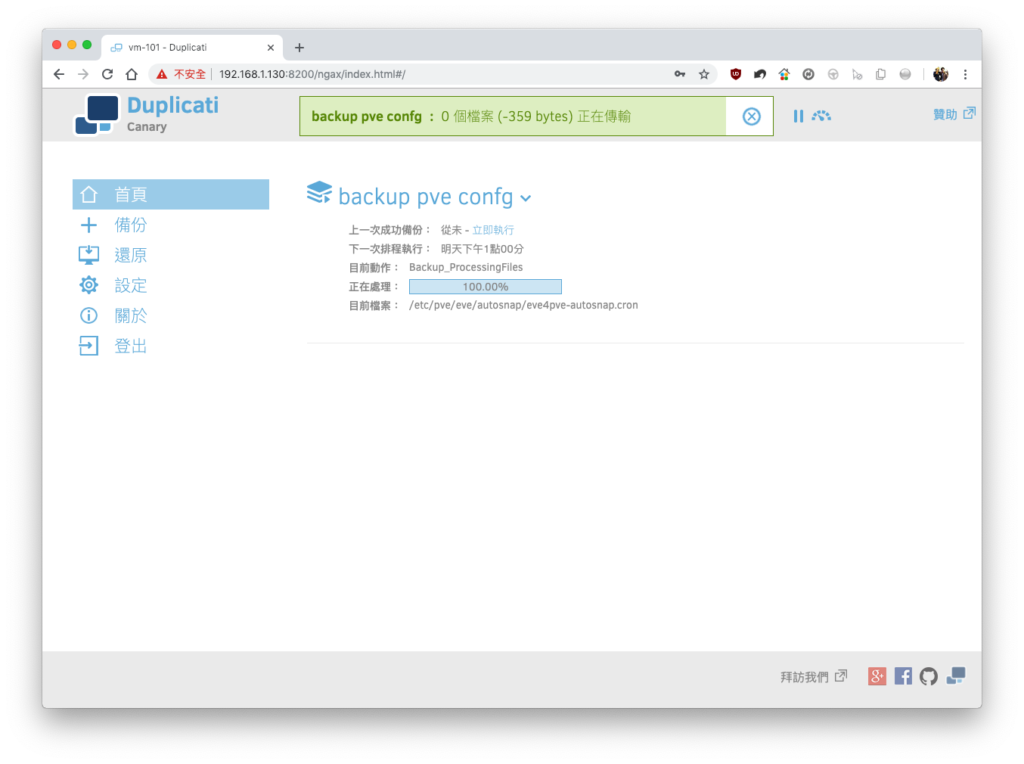Click the current file path text
This screenshot has width=1024, height=764.
point(524,305)
